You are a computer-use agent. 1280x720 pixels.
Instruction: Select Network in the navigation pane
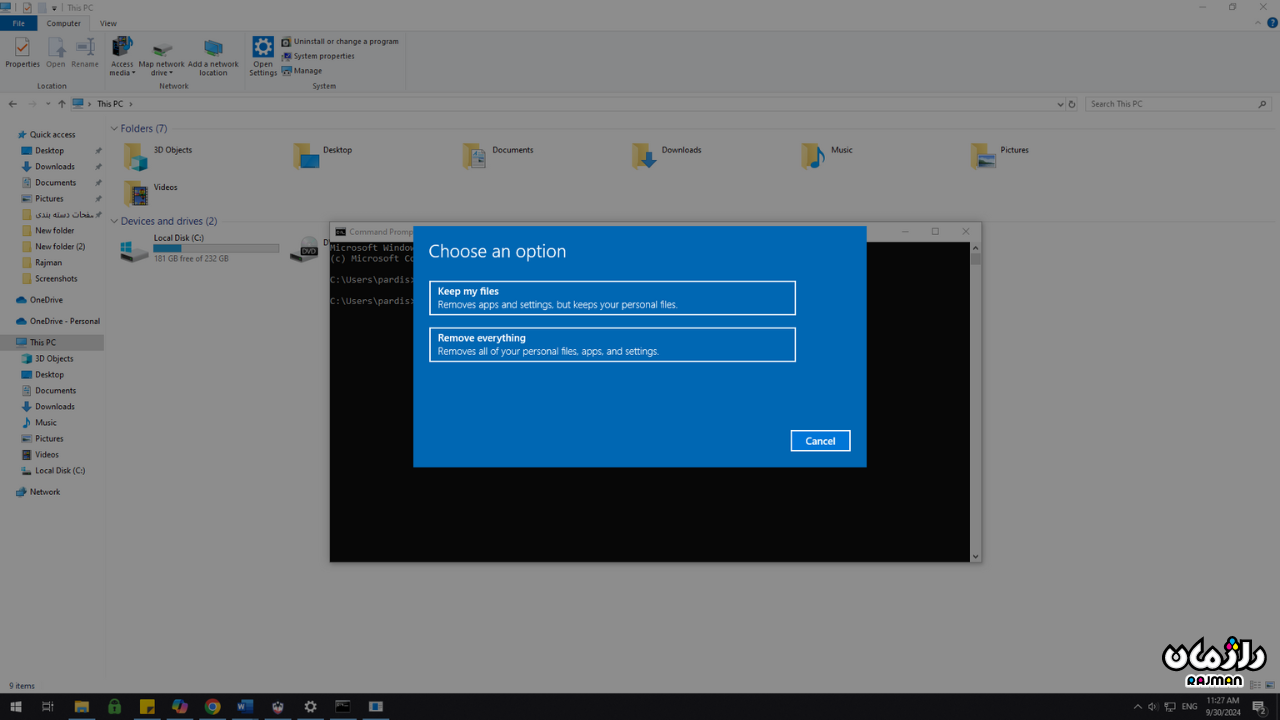coord(44,492)
